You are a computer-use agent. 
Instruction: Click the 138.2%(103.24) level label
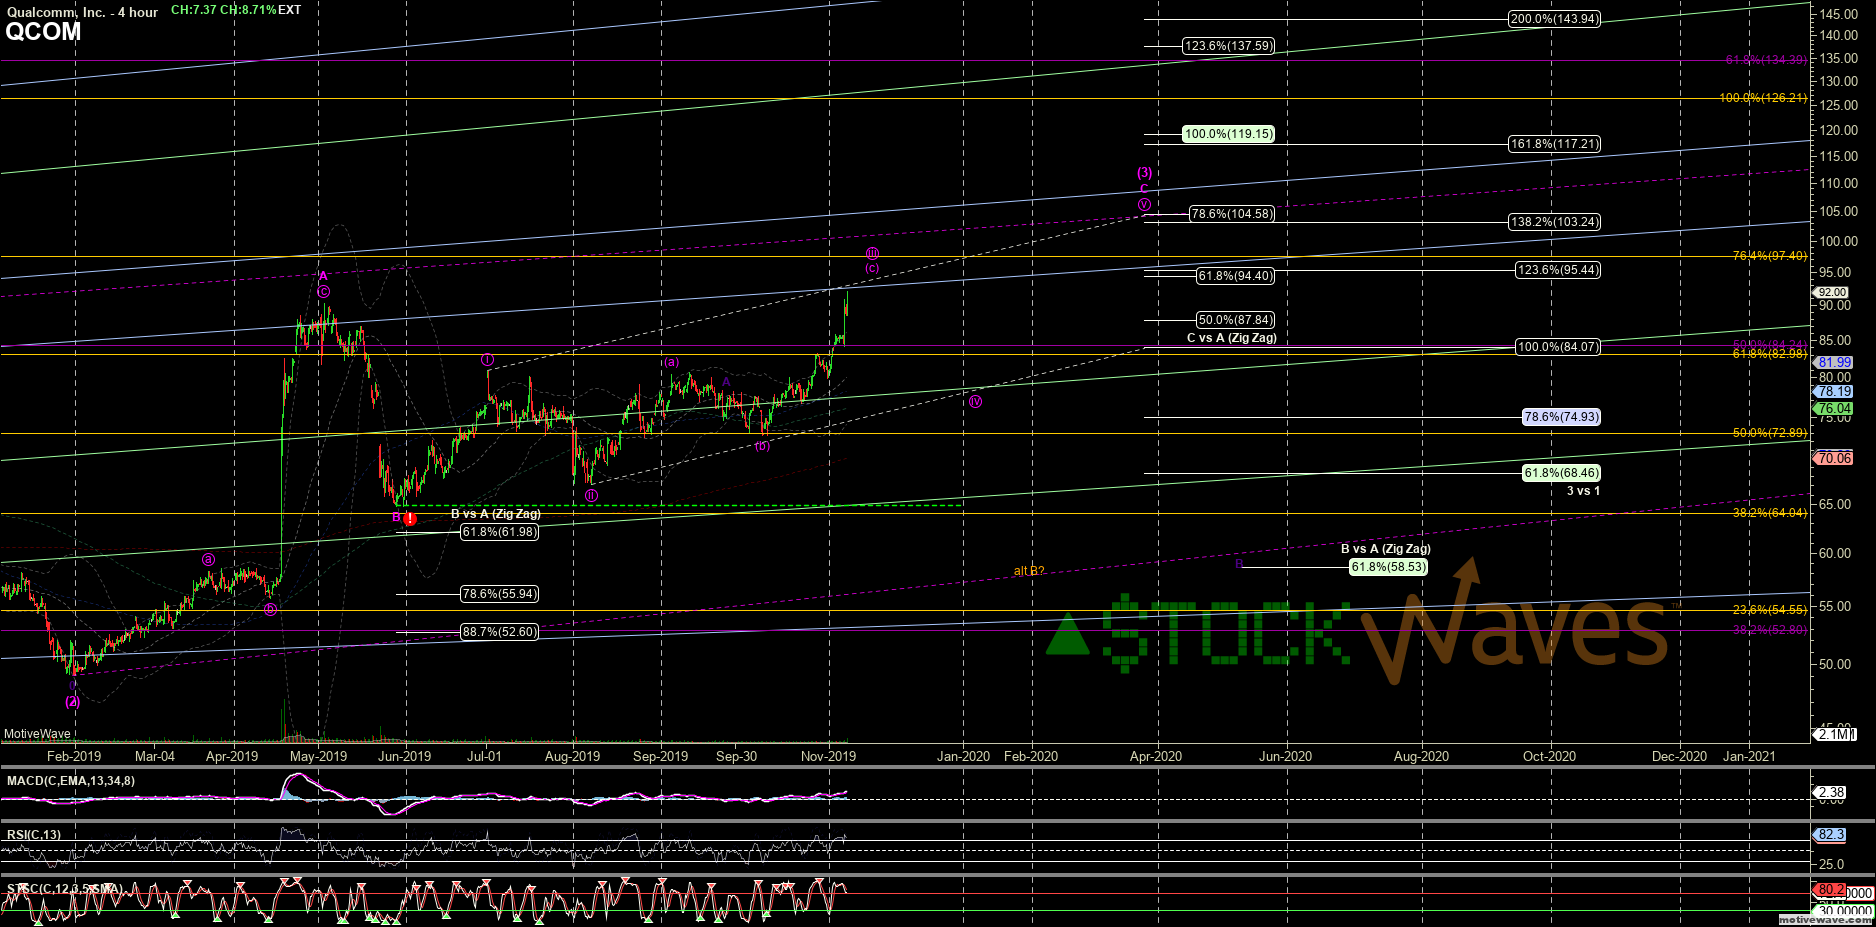point(1554,222)
